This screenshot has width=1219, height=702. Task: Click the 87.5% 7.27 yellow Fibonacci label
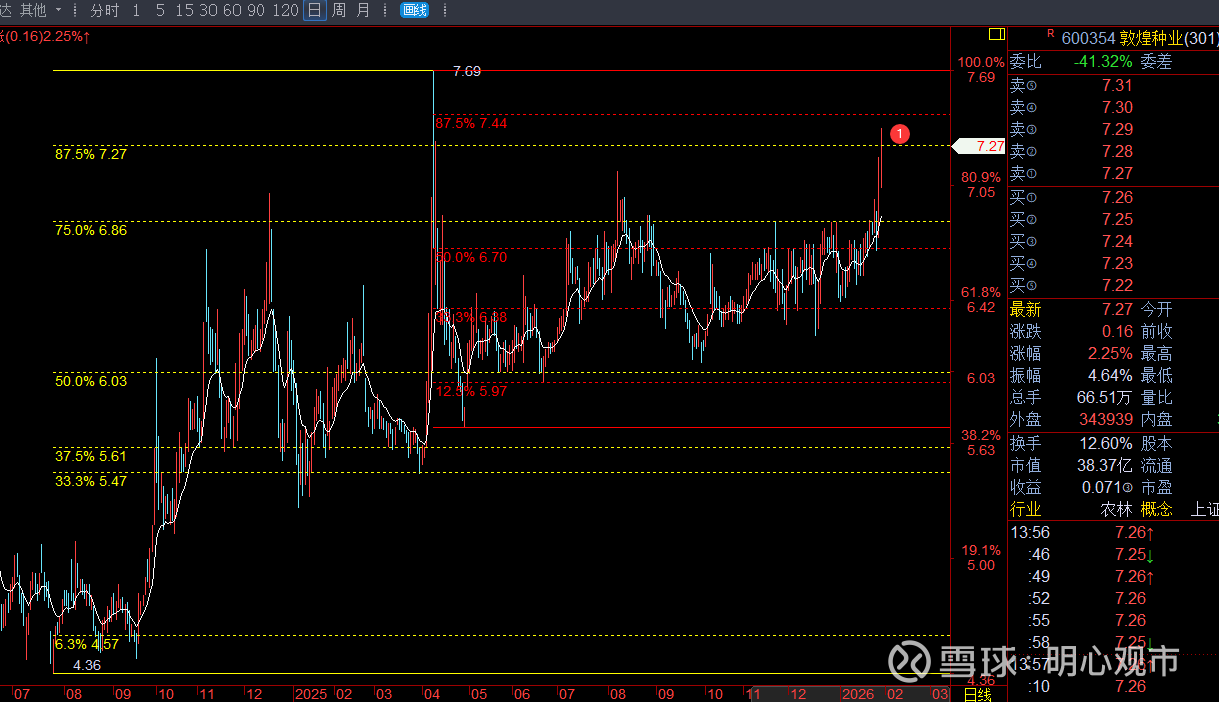(91, 154)
